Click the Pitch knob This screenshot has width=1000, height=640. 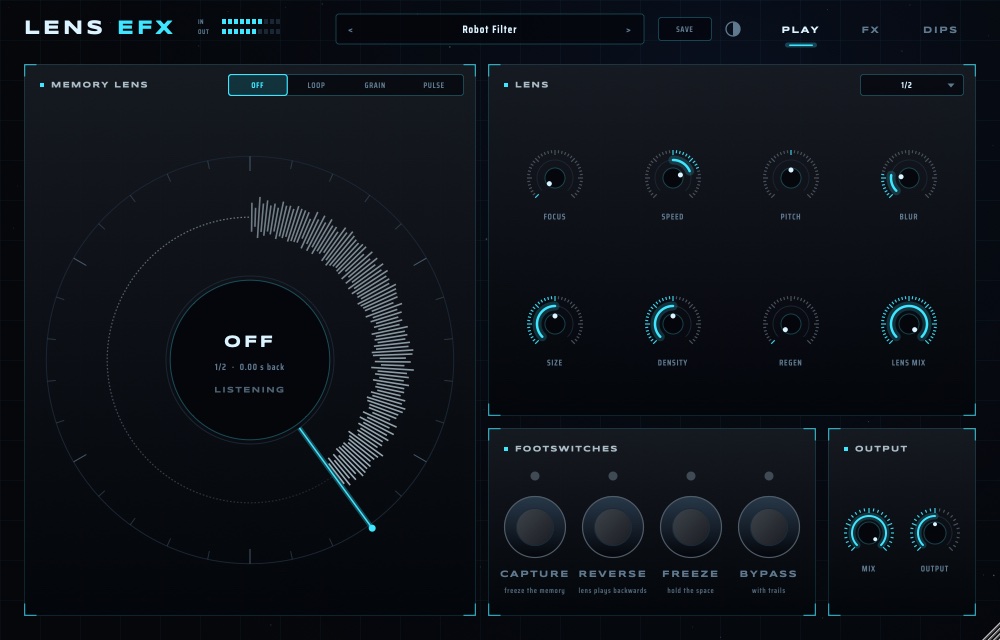[x=791, y=178]
